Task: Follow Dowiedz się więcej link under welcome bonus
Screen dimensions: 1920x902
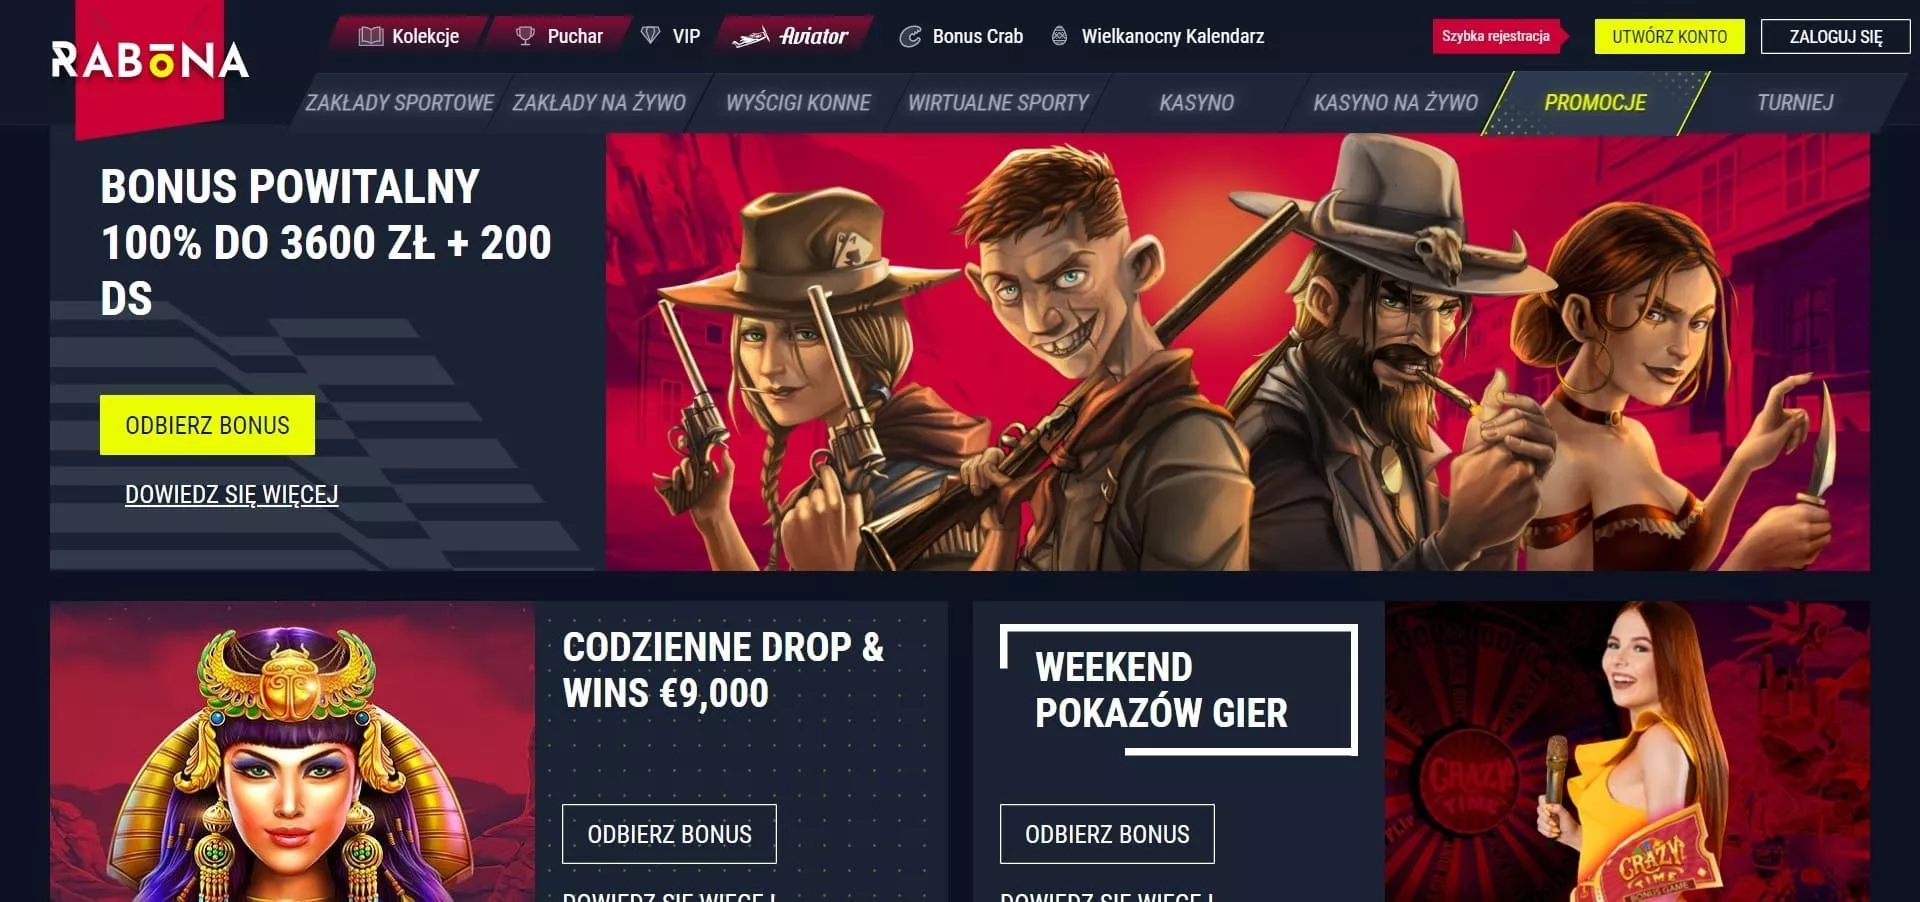Action: [x=231, y=494]
